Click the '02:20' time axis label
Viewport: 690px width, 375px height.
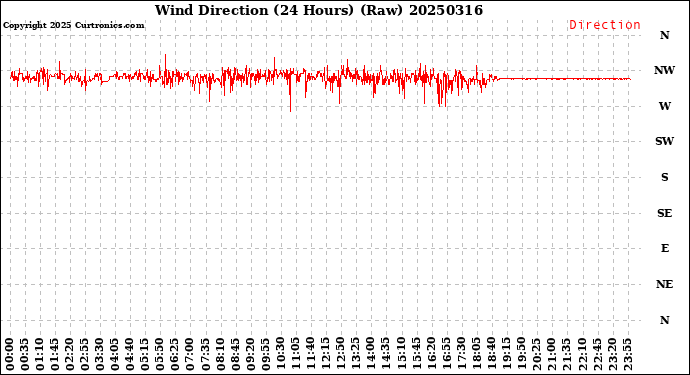70,355
